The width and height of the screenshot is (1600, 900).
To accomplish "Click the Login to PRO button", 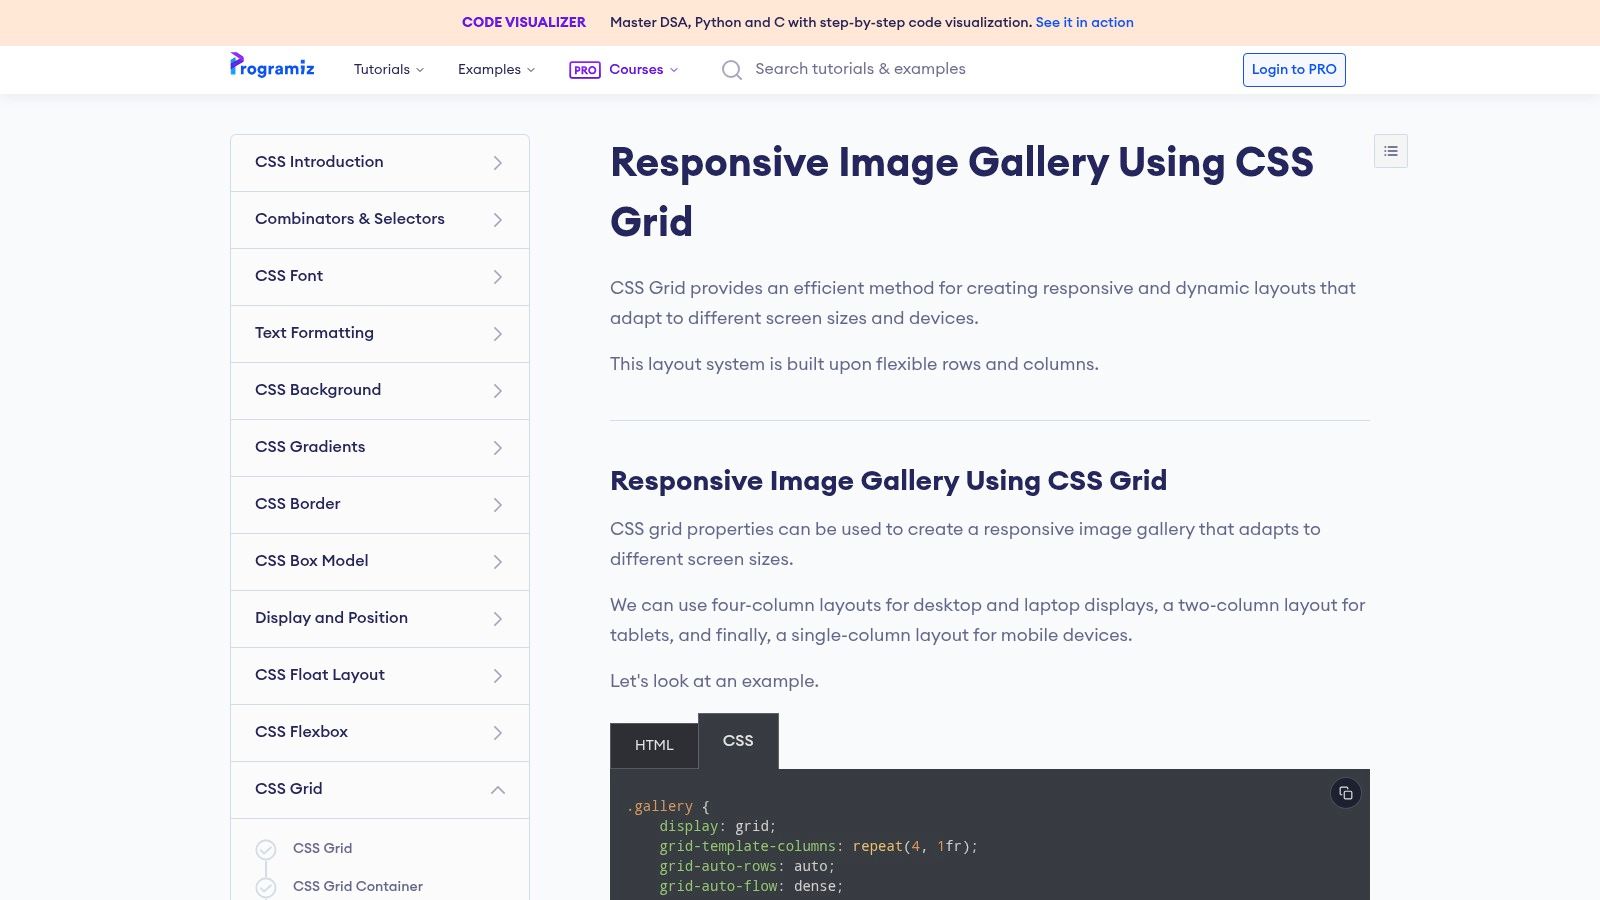I will click(1294, 70).
